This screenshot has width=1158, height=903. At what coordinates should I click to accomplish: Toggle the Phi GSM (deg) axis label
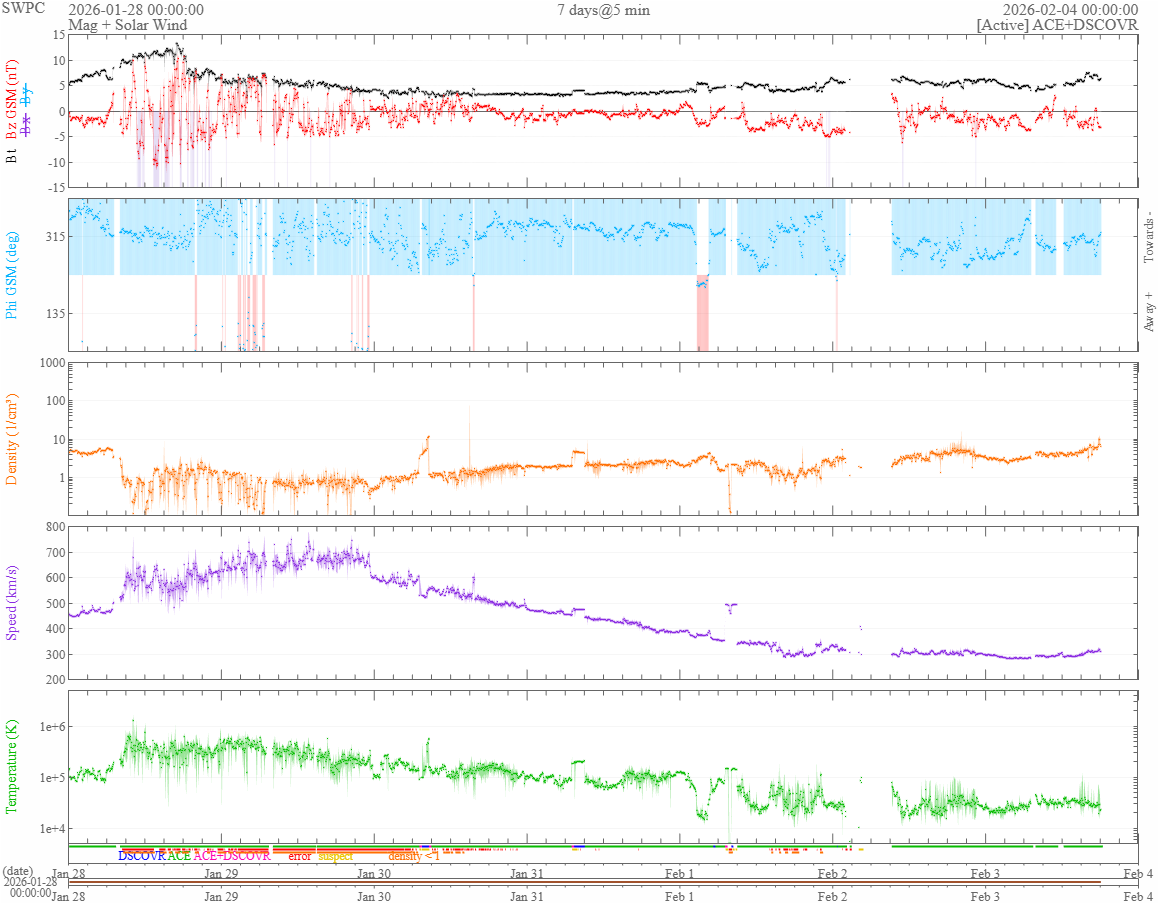[x=12, y=275]
